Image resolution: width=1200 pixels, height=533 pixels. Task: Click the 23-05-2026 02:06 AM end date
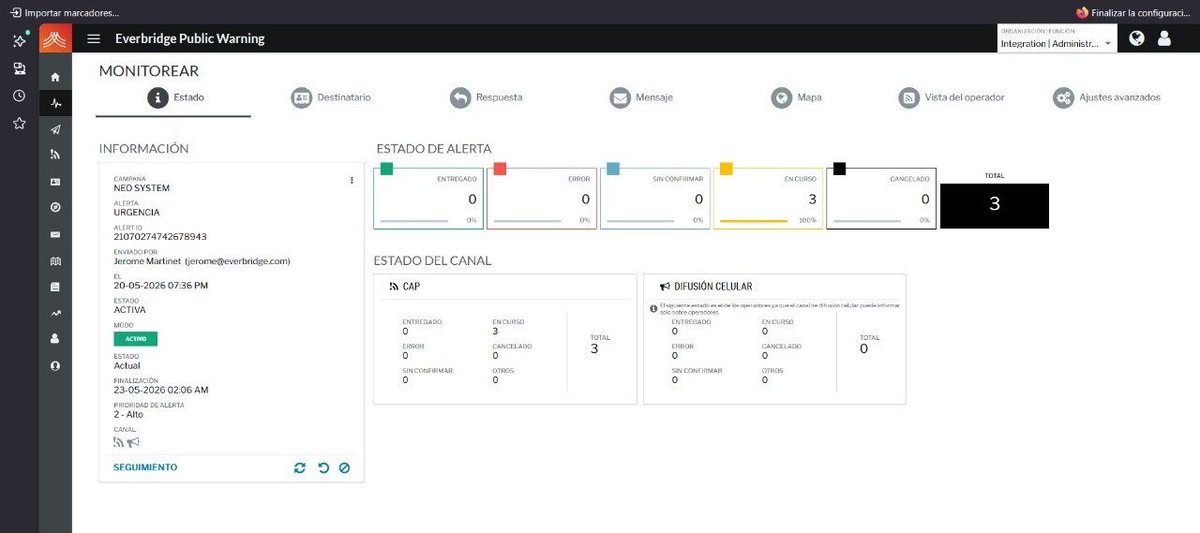[161, 389]
